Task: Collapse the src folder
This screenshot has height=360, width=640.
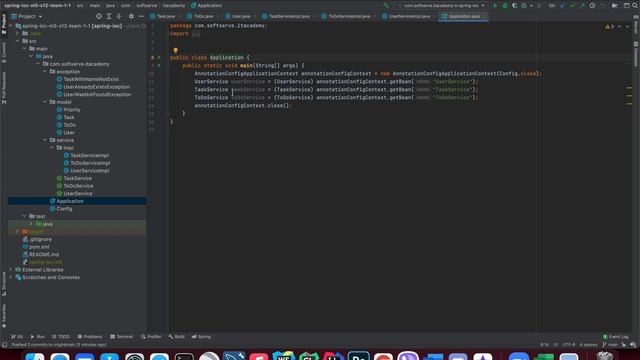Action: point(18,41)
